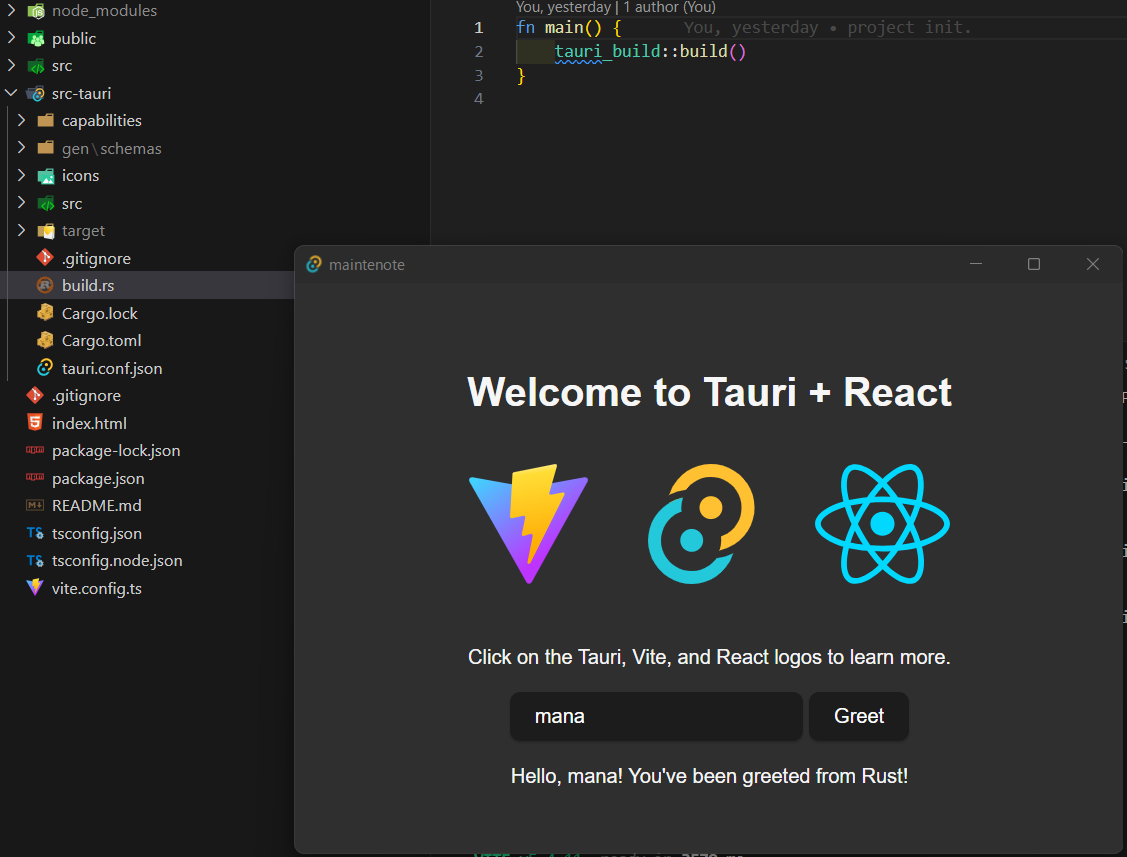Screen dimensions: 1127x857
Task: Click the React logo in maintenote window
Action: click(882, 524)
